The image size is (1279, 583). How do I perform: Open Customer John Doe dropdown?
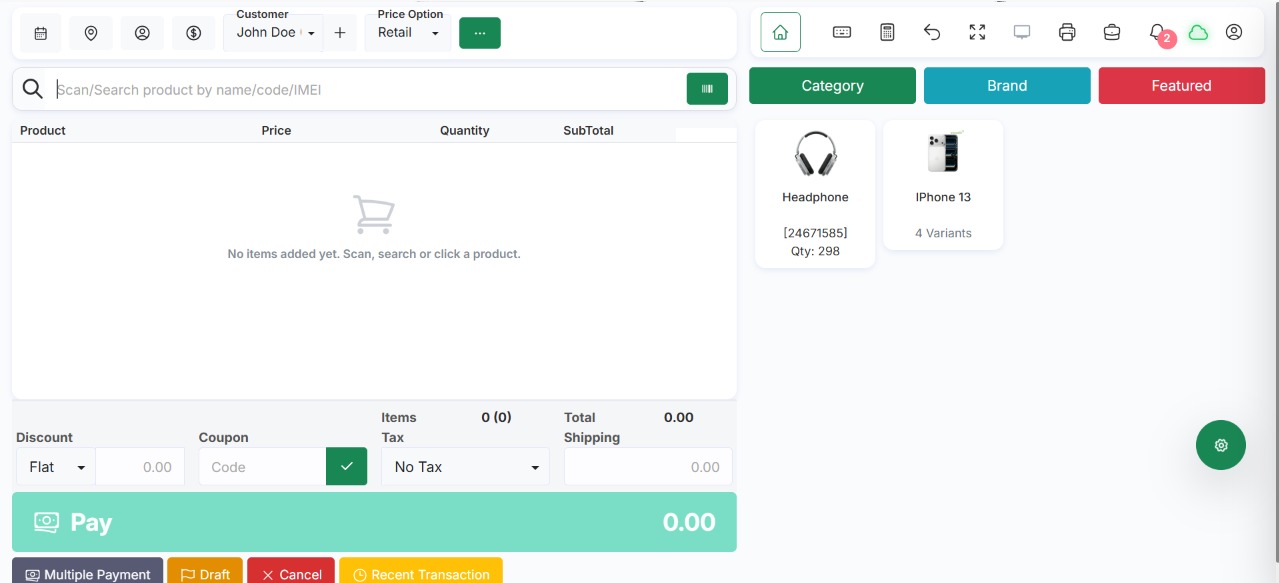[x=276, y=33]
